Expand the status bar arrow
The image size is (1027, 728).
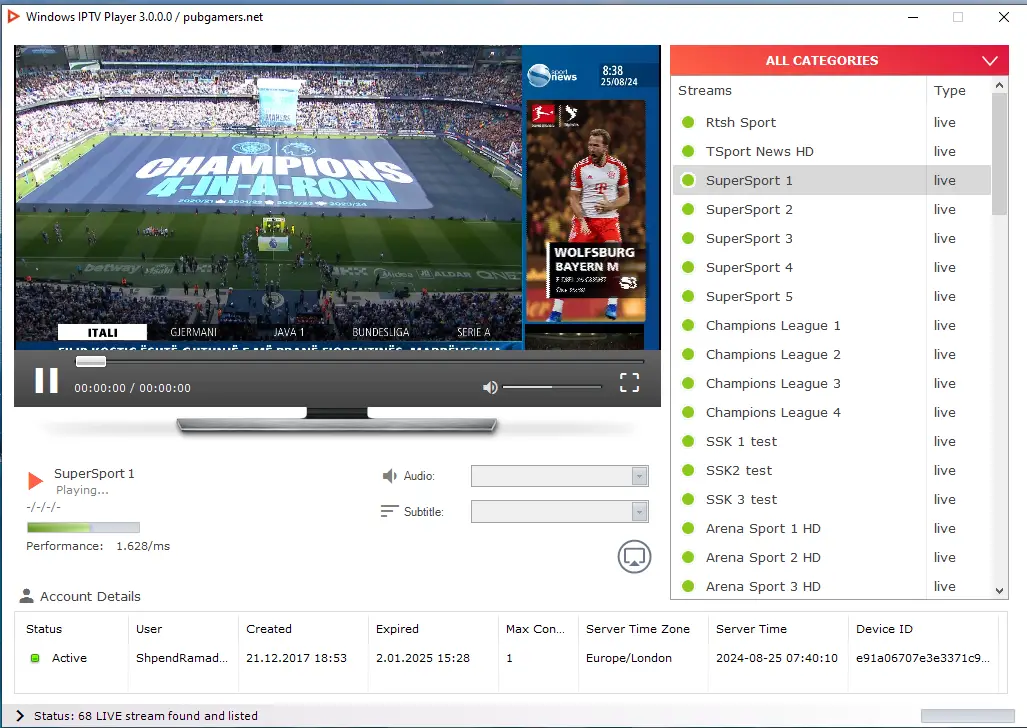[20, 716]
